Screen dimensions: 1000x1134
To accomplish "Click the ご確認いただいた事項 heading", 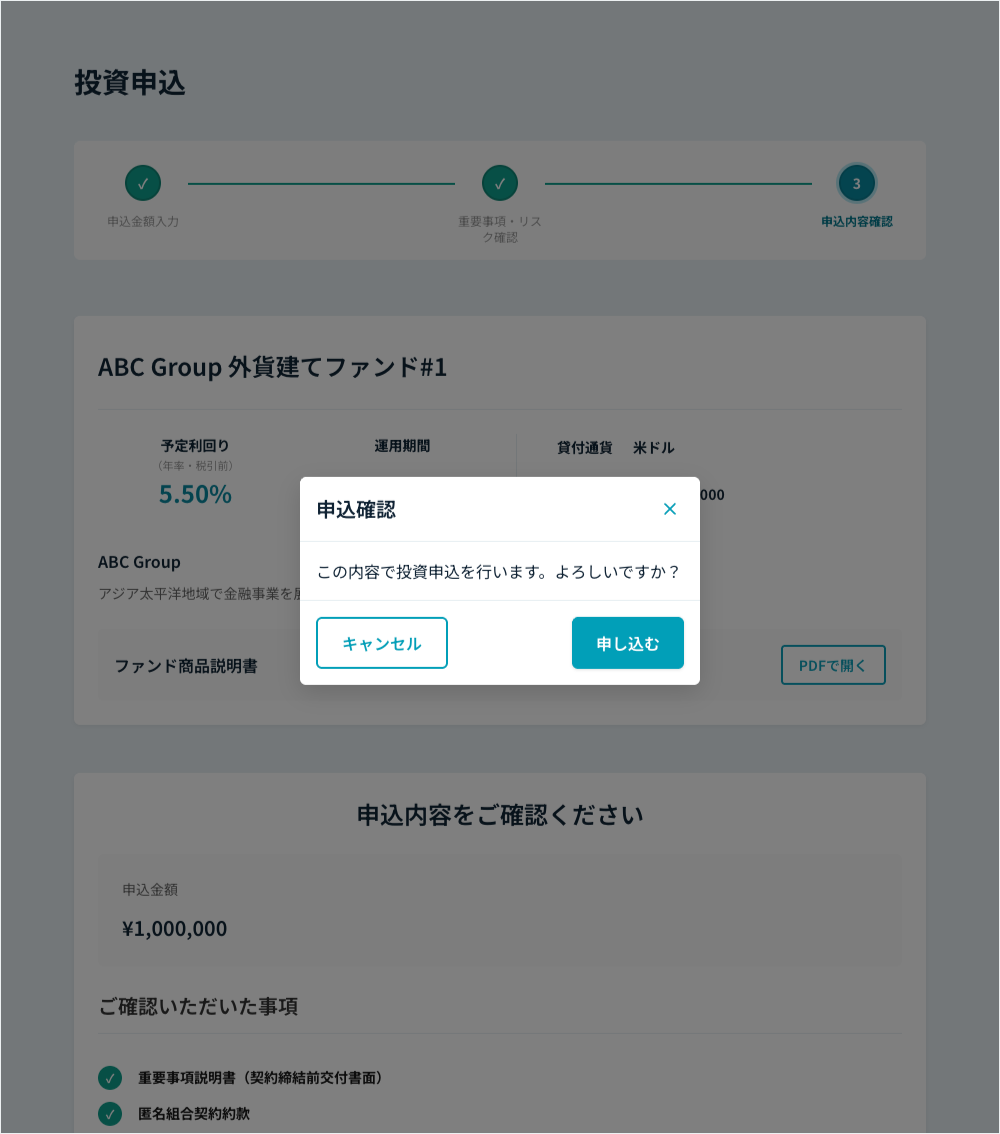I will tap(198, 1006).
